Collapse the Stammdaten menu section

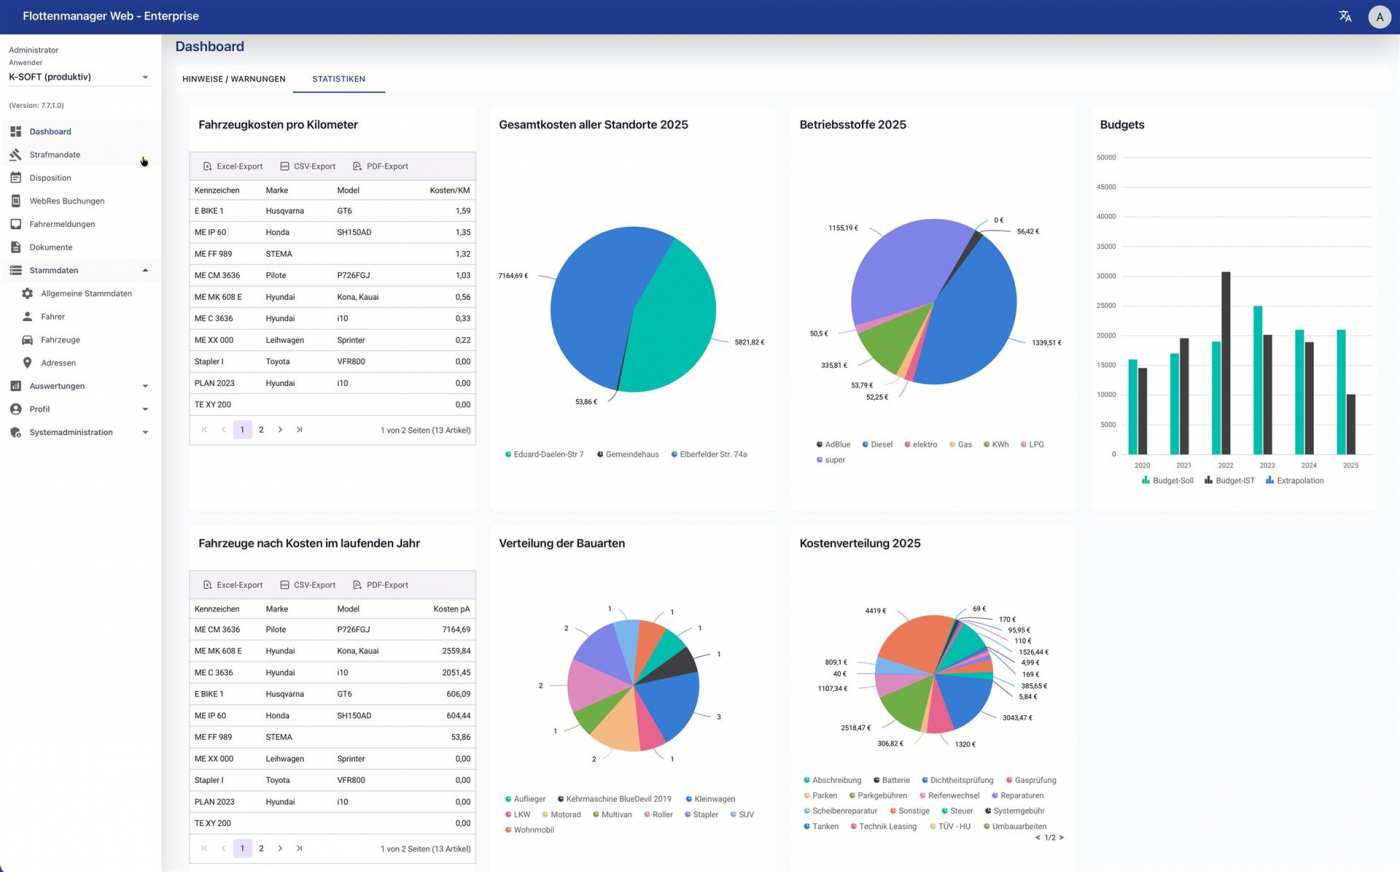click(x=145, y=271)
